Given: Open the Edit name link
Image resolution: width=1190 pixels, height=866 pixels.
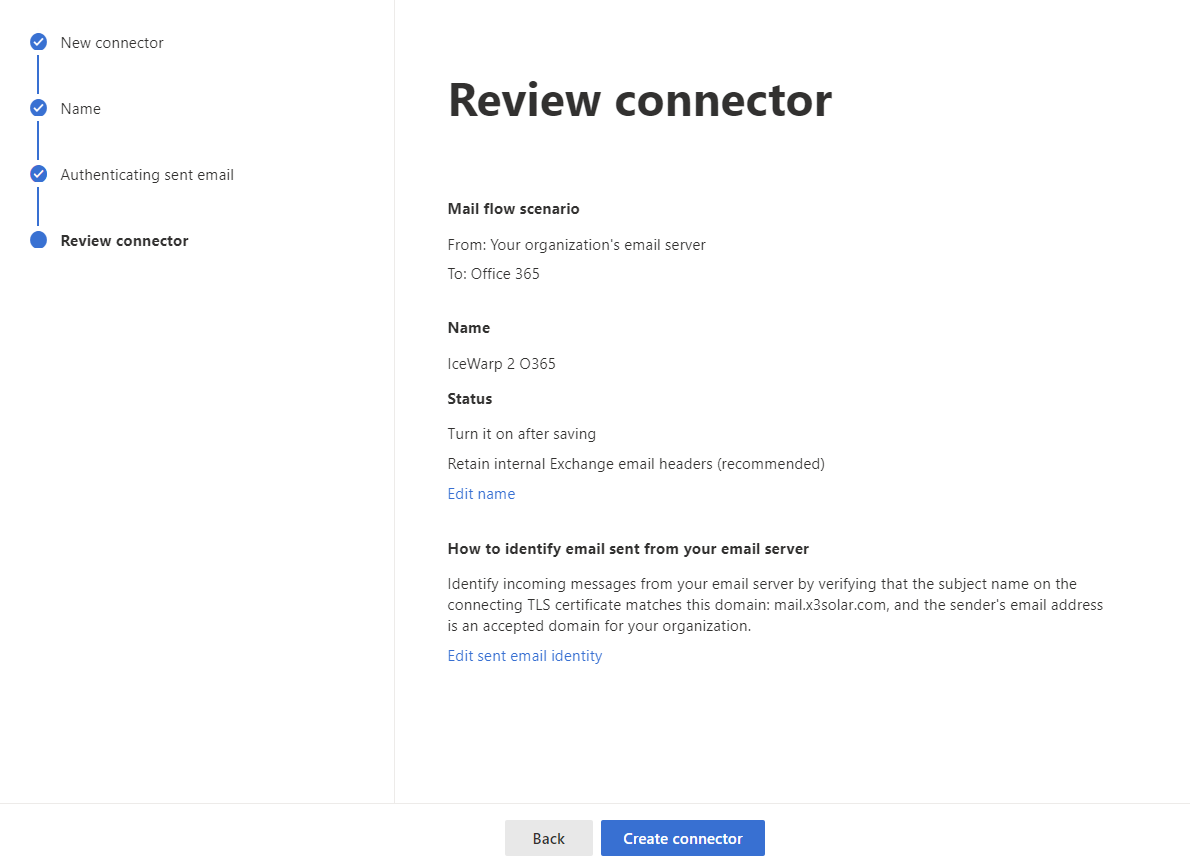Looking at the screenshot, I should (481, 494).
